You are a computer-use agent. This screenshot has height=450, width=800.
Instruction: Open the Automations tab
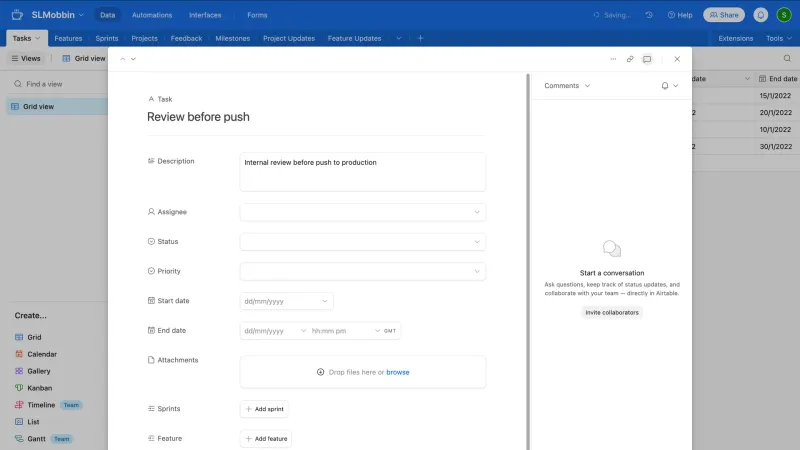point(152,15)
